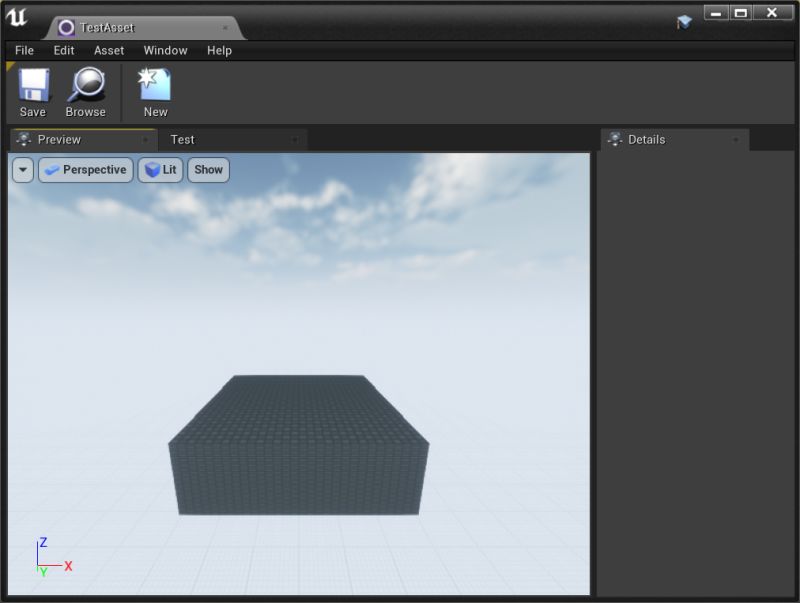Toggle Lit viewport shading mode
Screen dimensions: 800x603
tap(161, 170)
